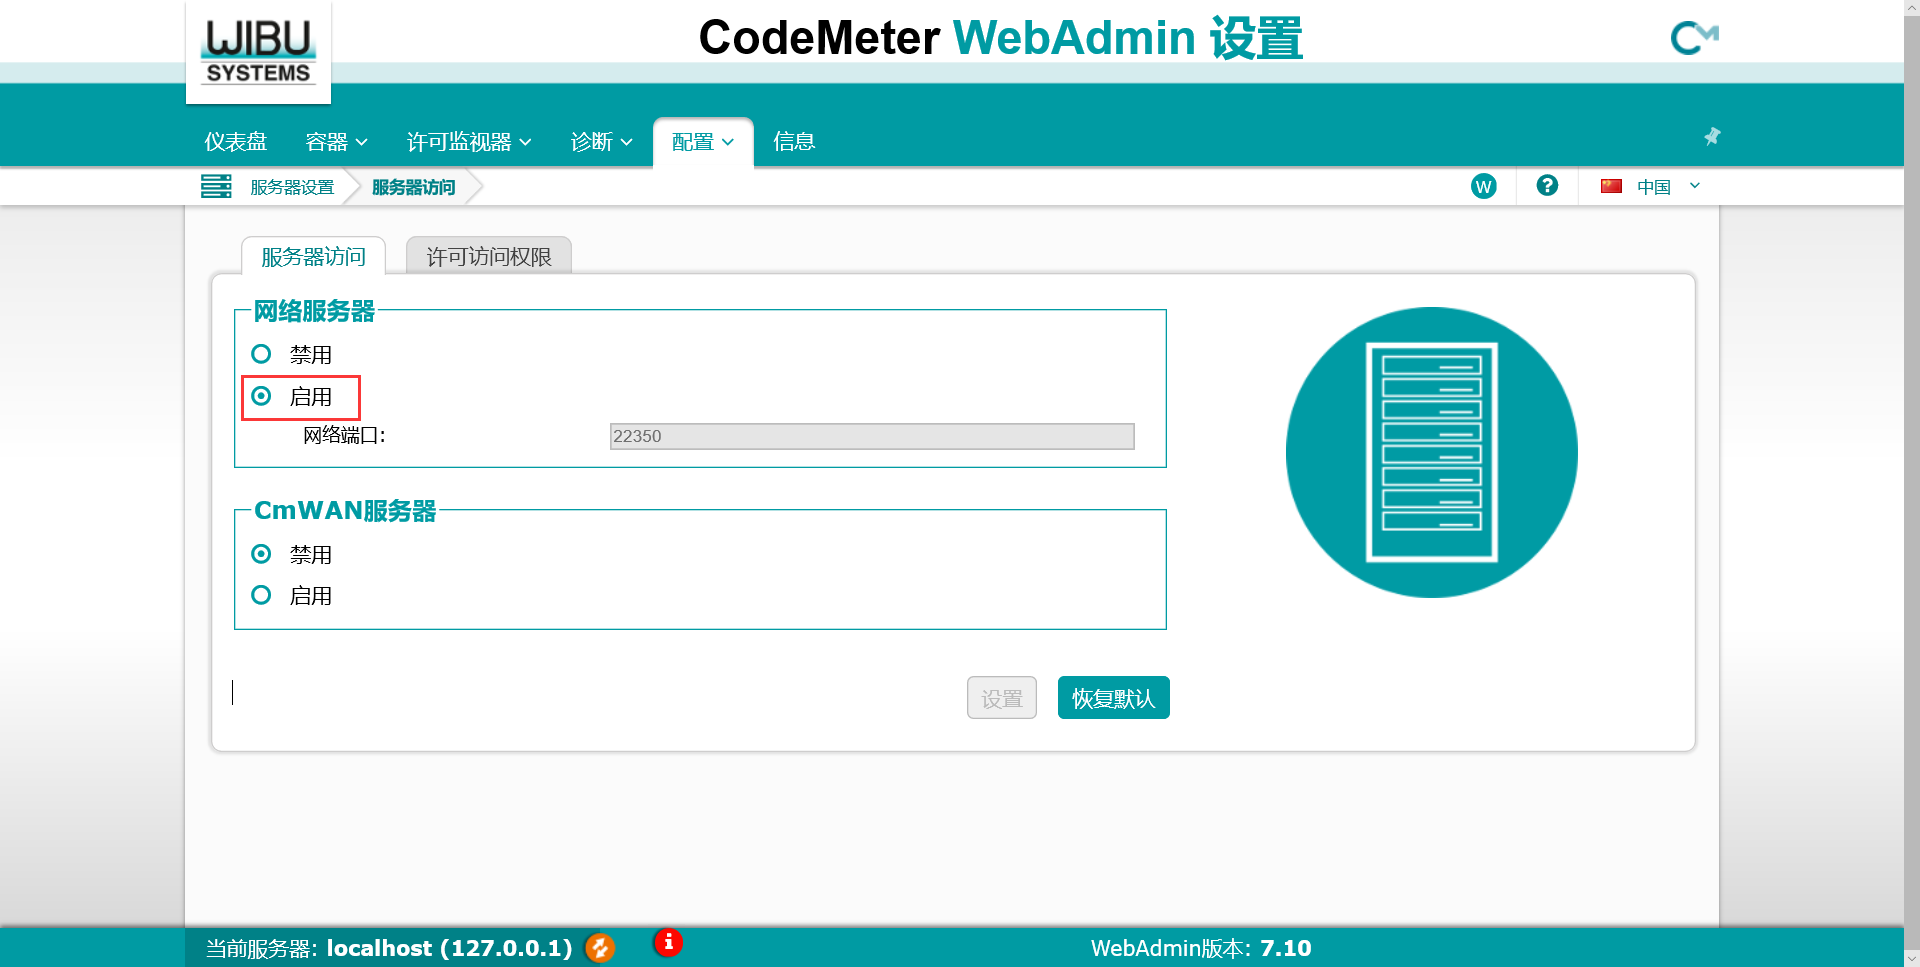Click the 设置 apply button
The image size is (1920, 967).
1002,698
